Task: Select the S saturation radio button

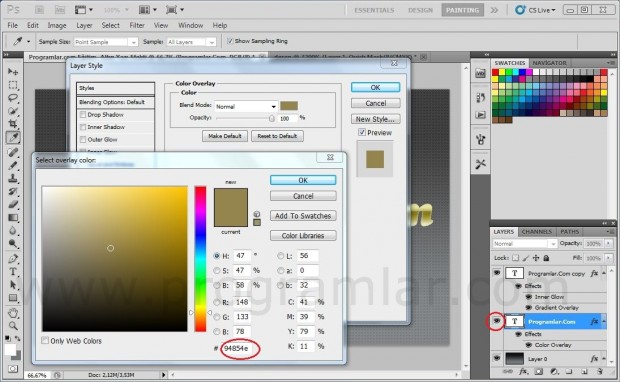Action: (x=217, y=270)
